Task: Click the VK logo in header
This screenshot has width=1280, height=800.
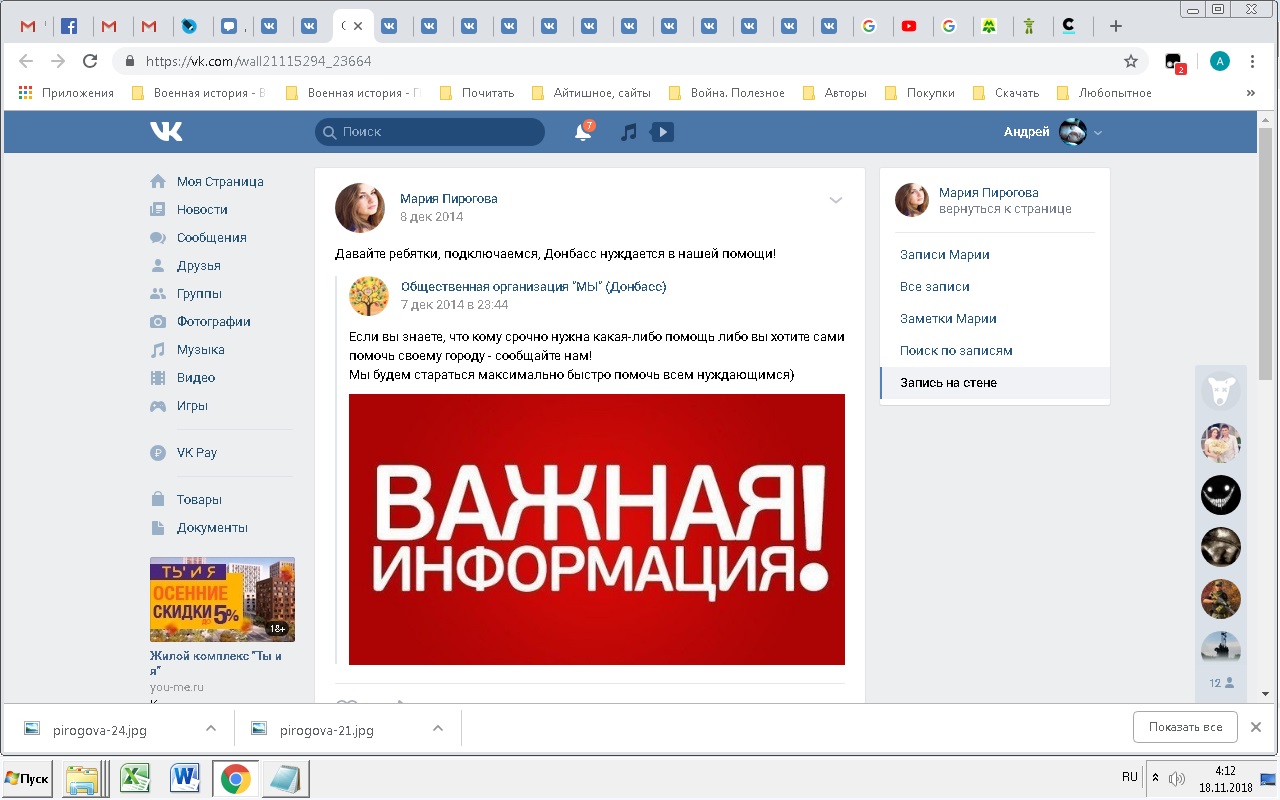Action: [166, 131]
